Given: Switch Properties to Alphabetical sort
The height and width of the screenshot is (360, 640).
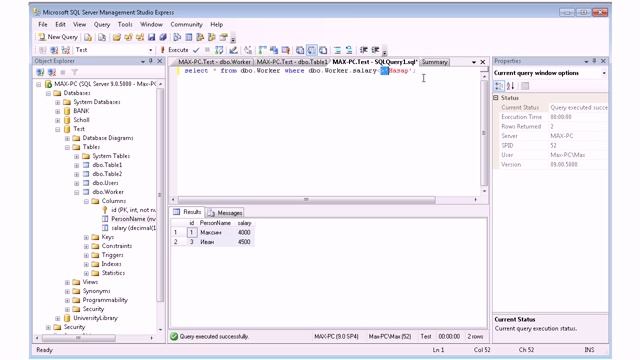Looking at the screenshot, I should pos(511,86).
